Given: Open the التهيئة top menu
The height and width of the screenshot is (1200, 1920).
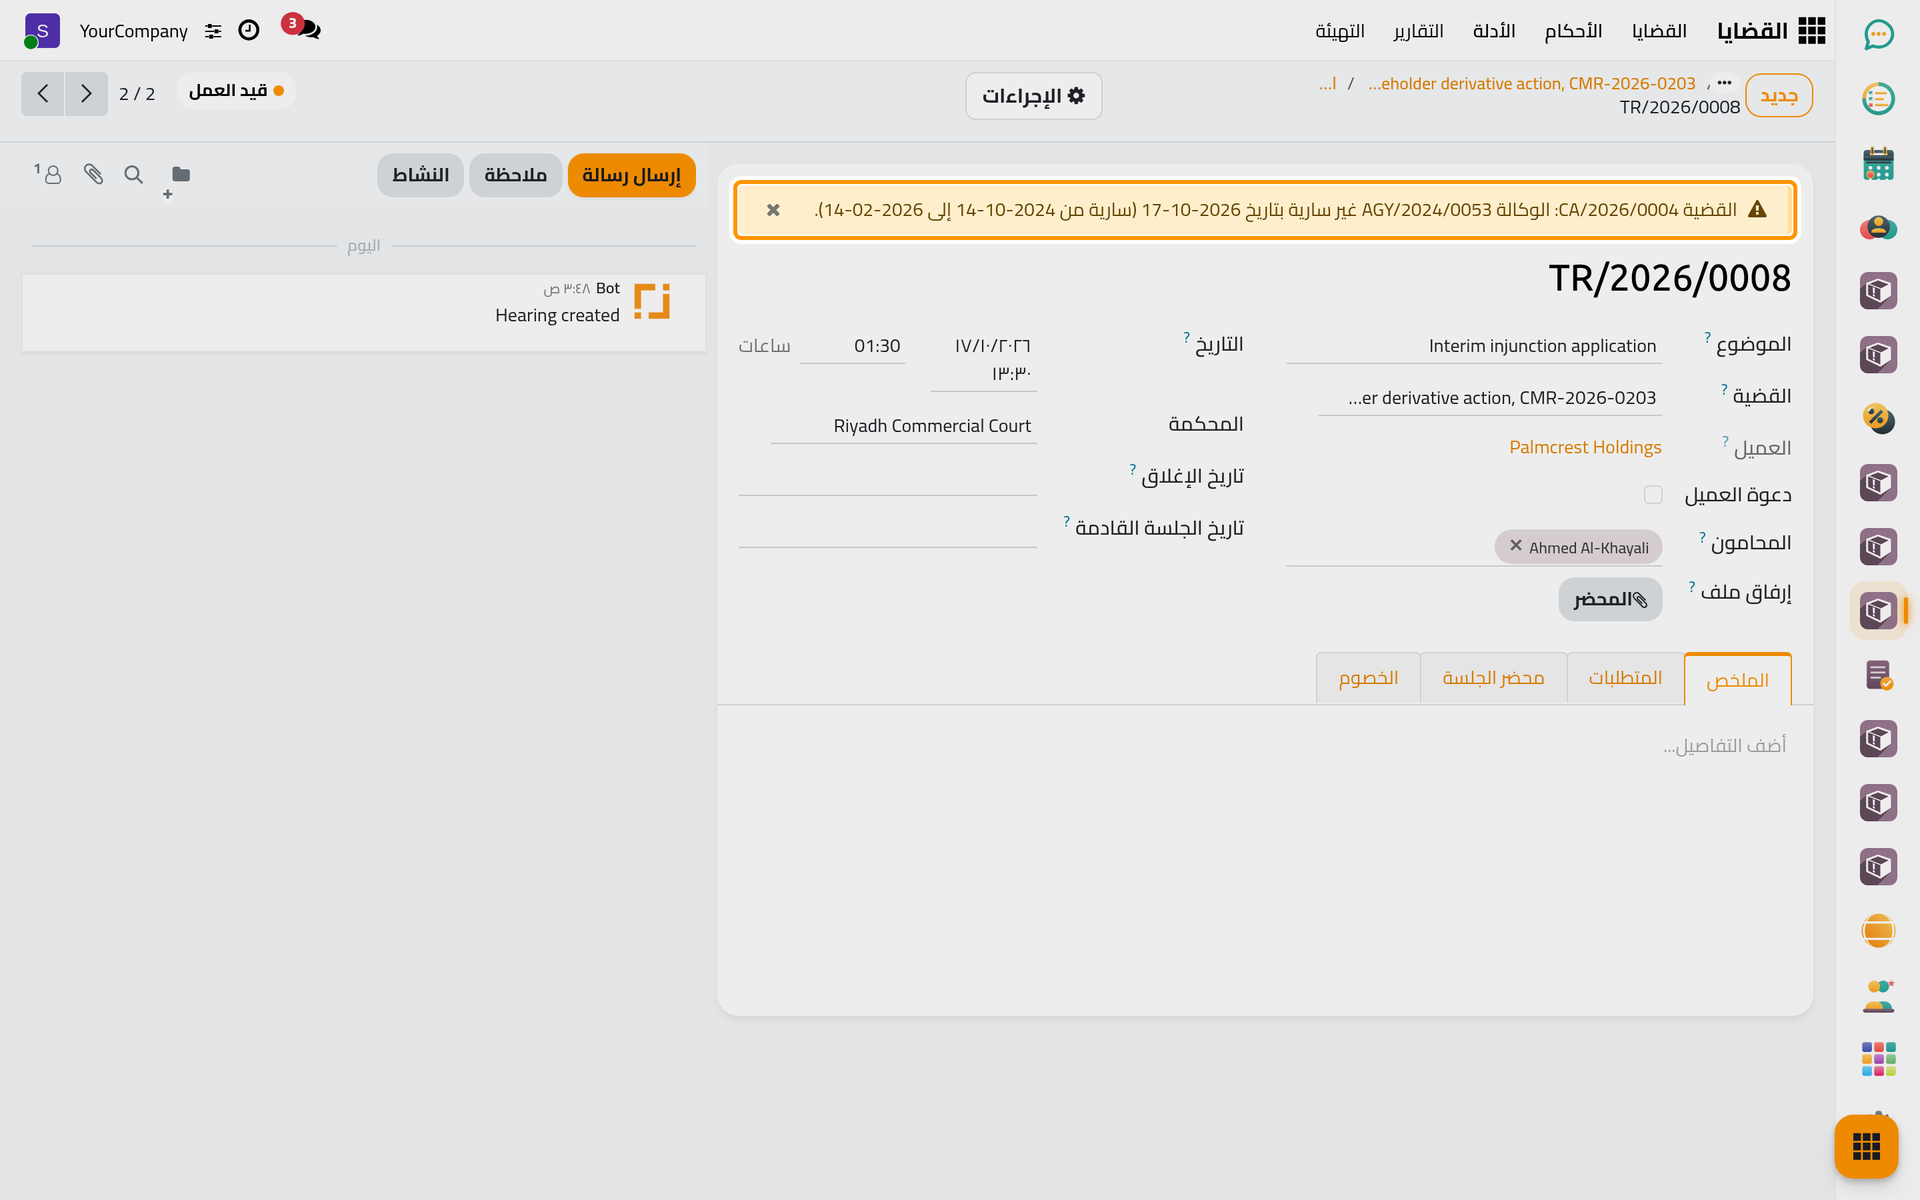Looking at the screenshot, I should coord(1340,31).
